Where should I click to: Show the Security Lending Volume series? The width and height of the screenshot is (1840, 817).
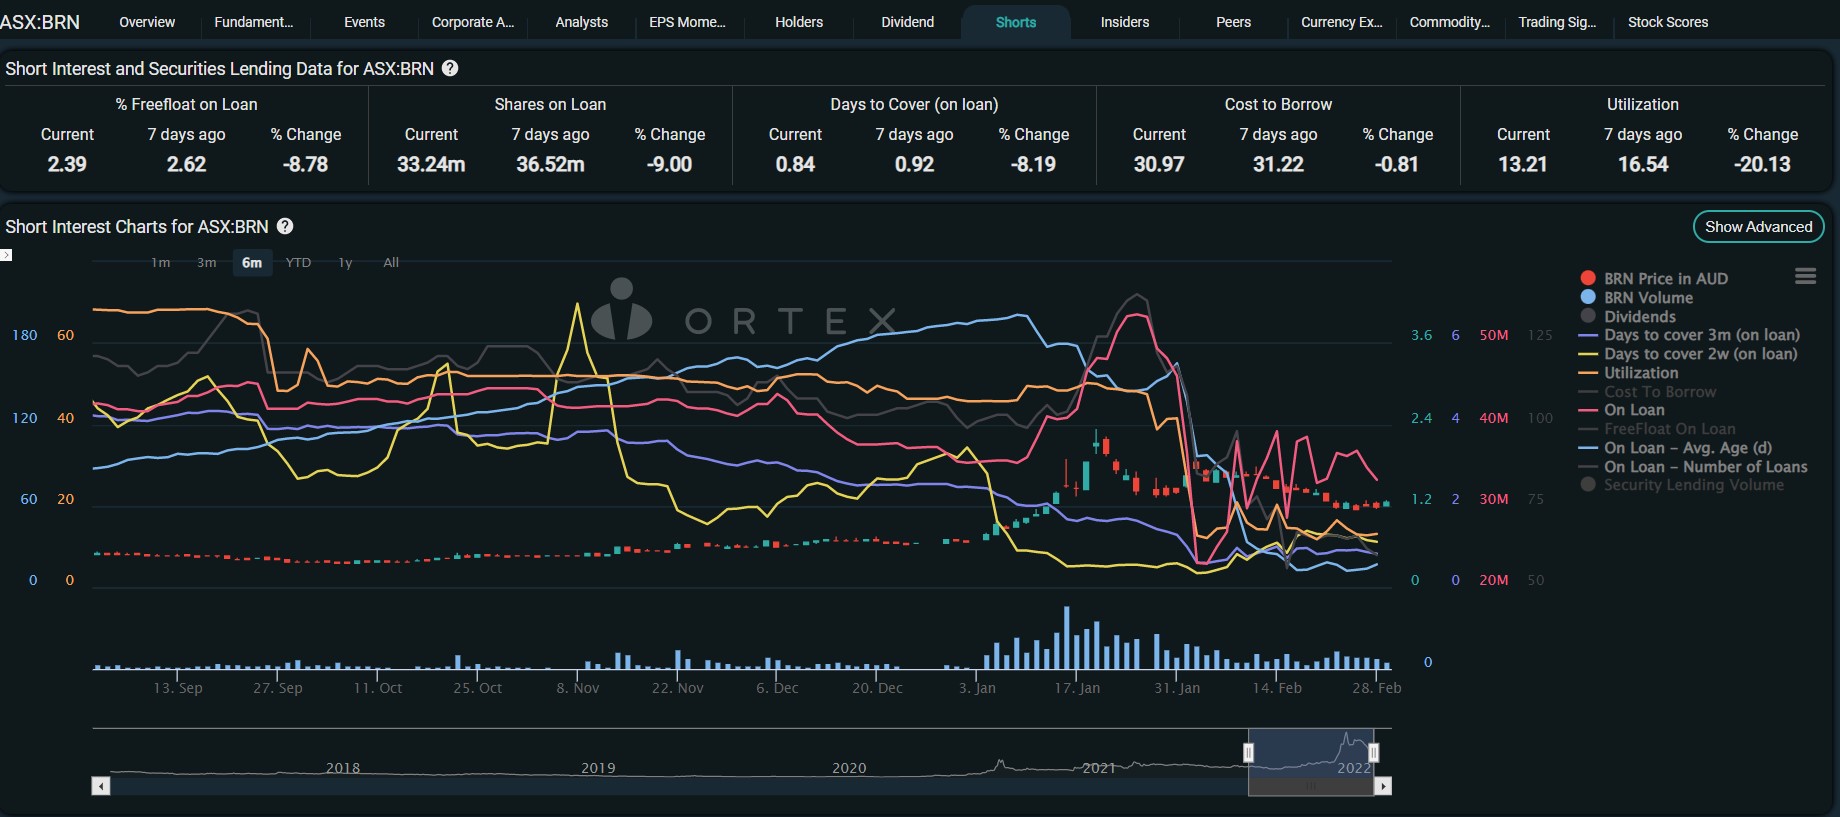click(x=1693, y=485)
